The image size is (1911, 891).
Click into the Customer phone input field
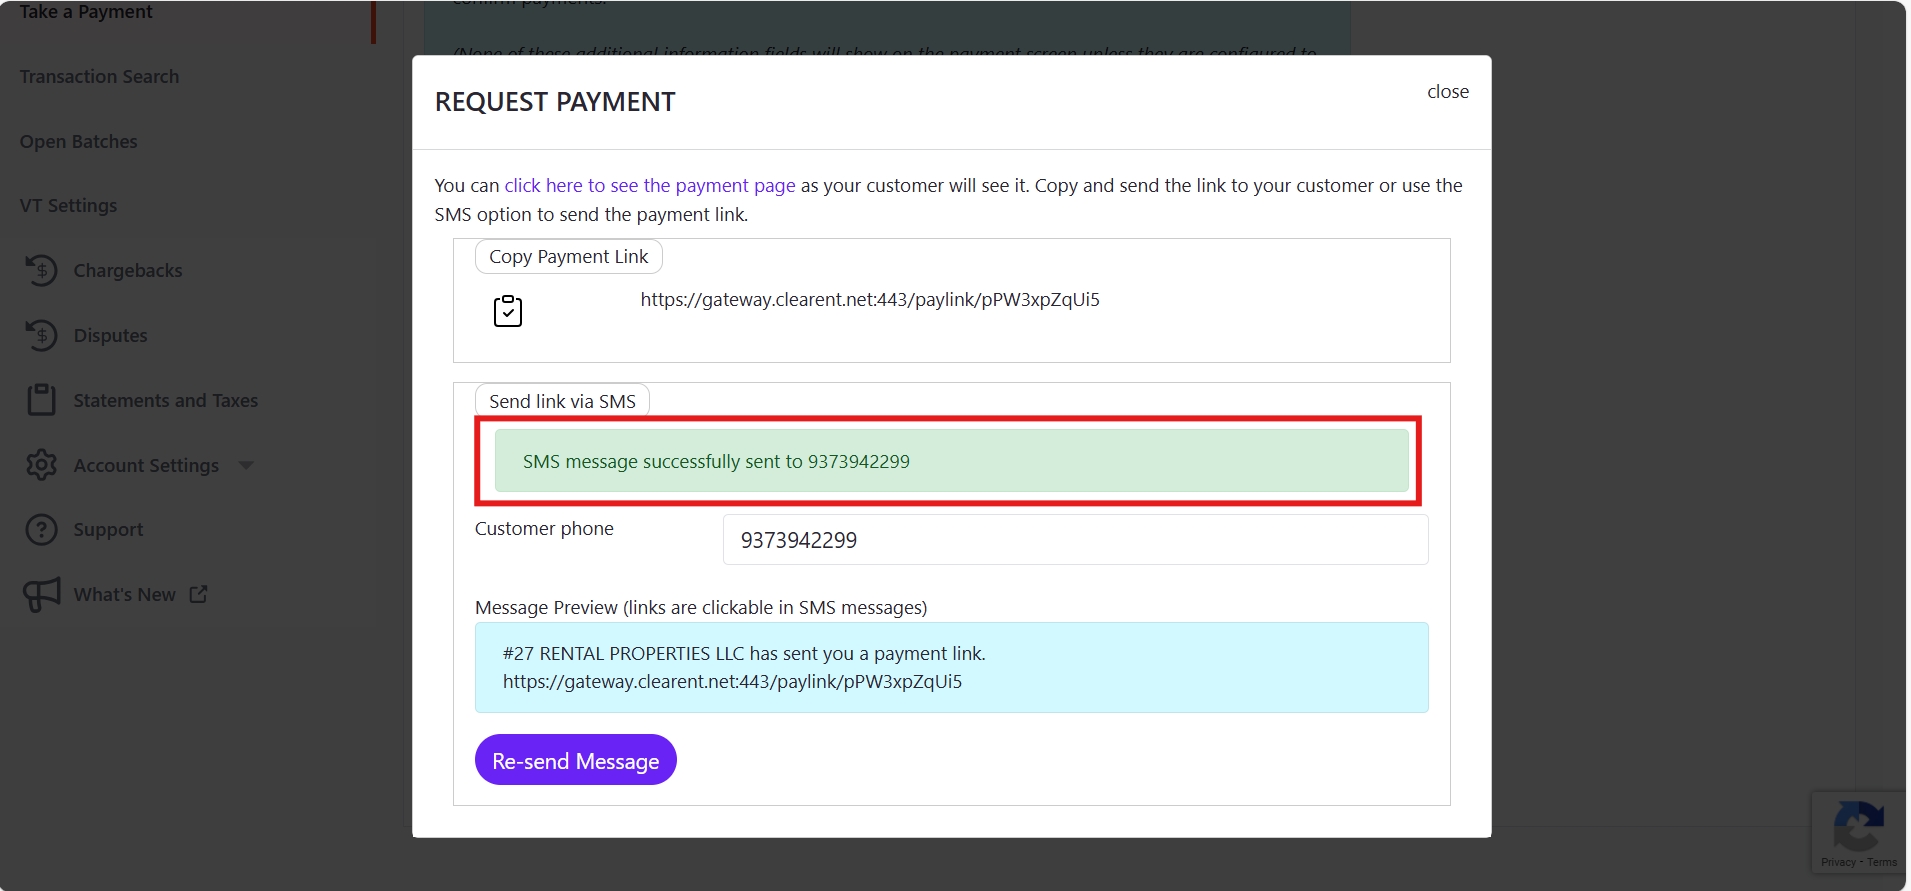[1075, 540]
